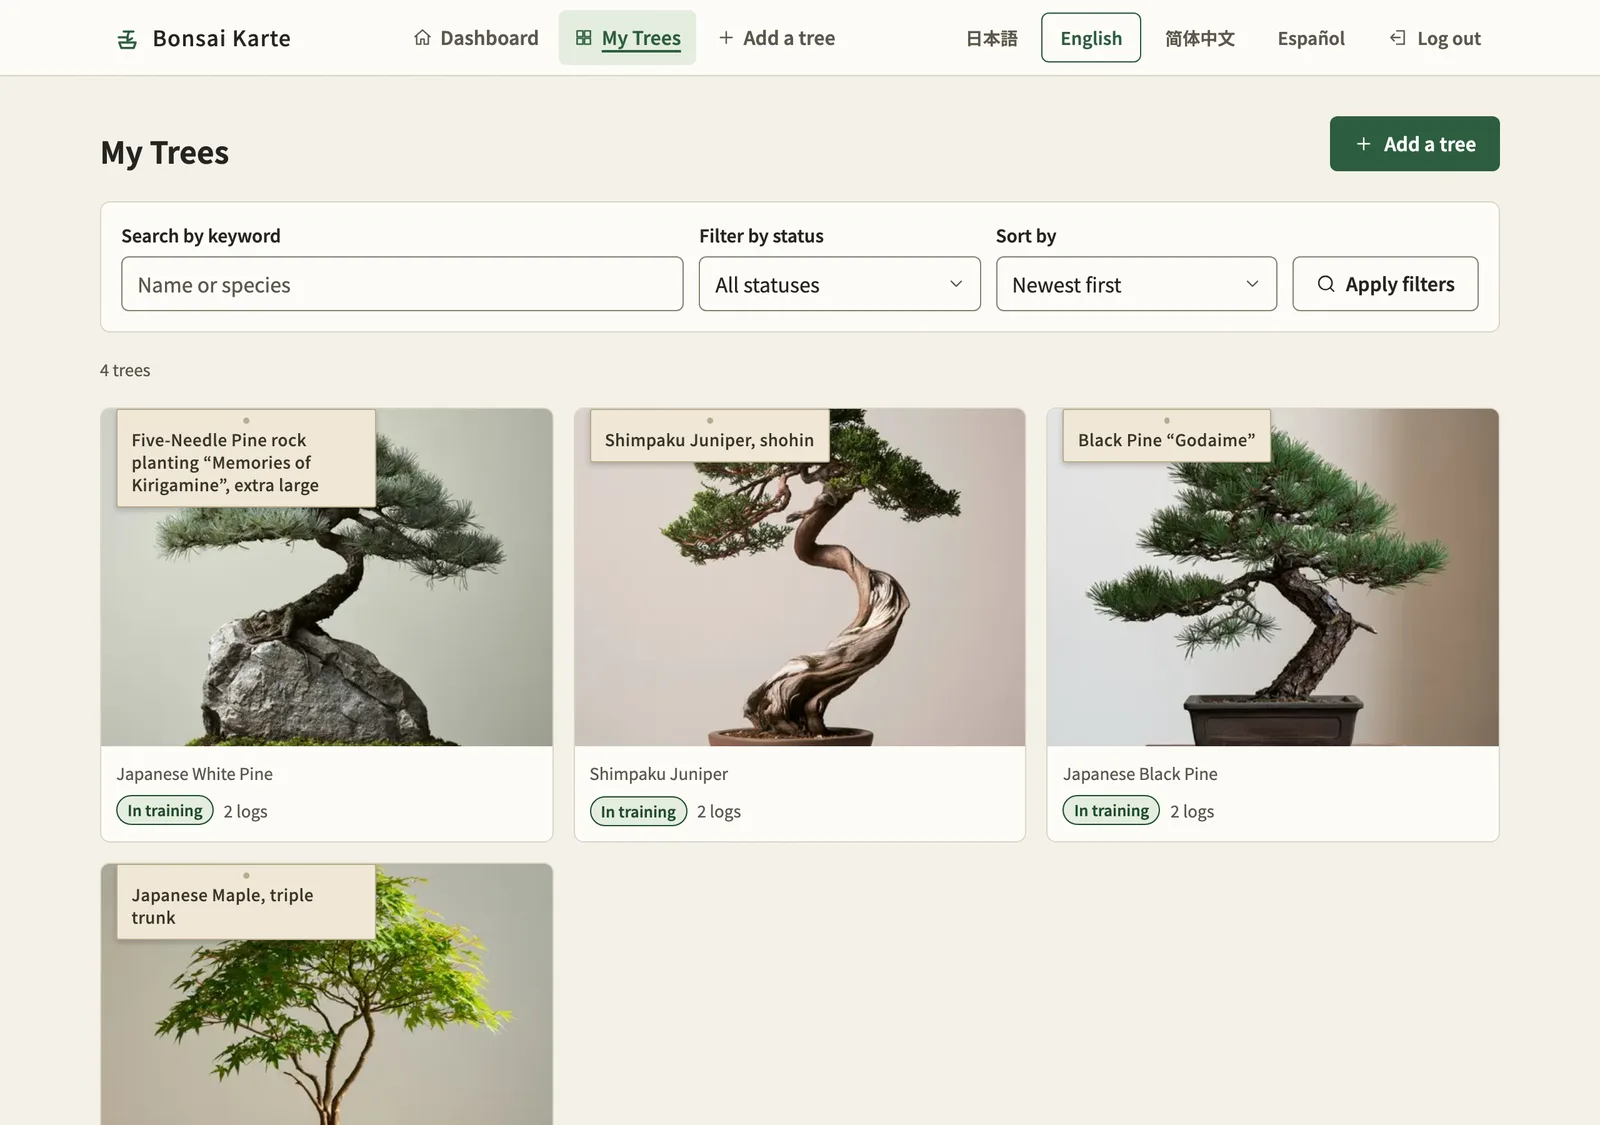Image resolution: width=1600 pixels, height=1125 pixels.
Task: Click the Japanese Black Pine species text
Action: [1141, 774]
